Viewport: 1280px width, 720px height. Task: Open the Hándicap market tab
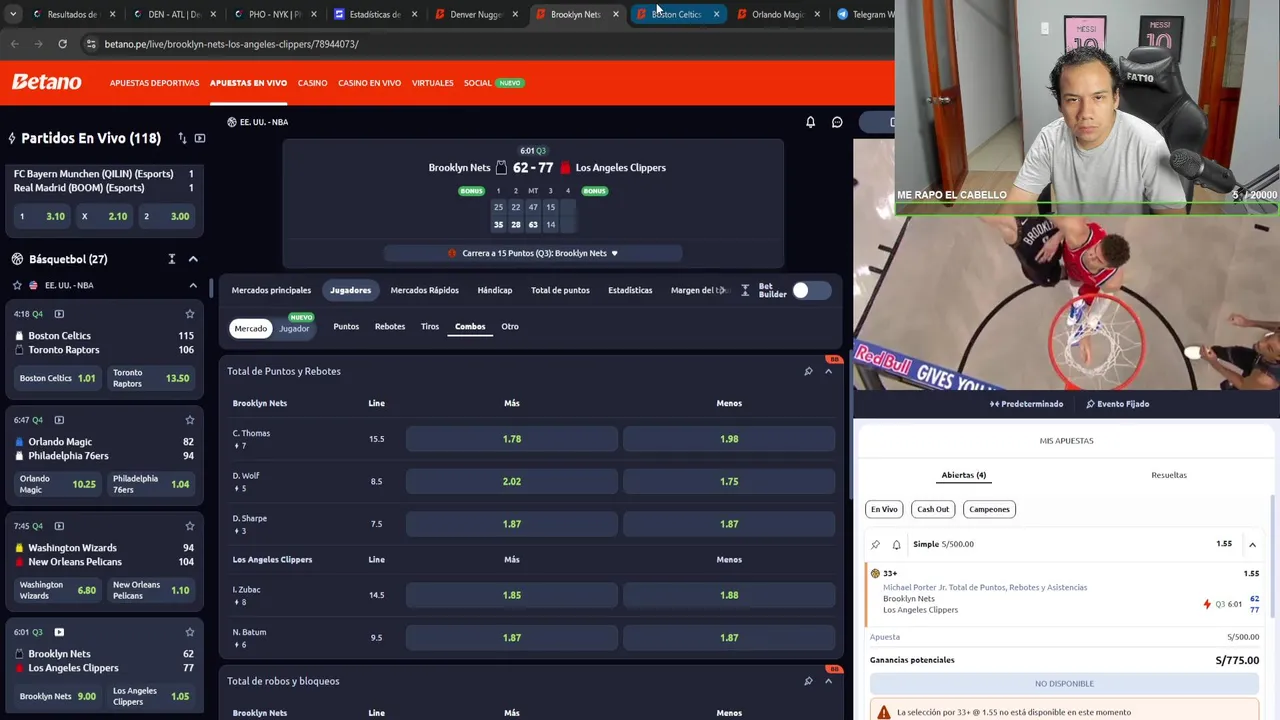pyautogui.click(x=495, y=290)
